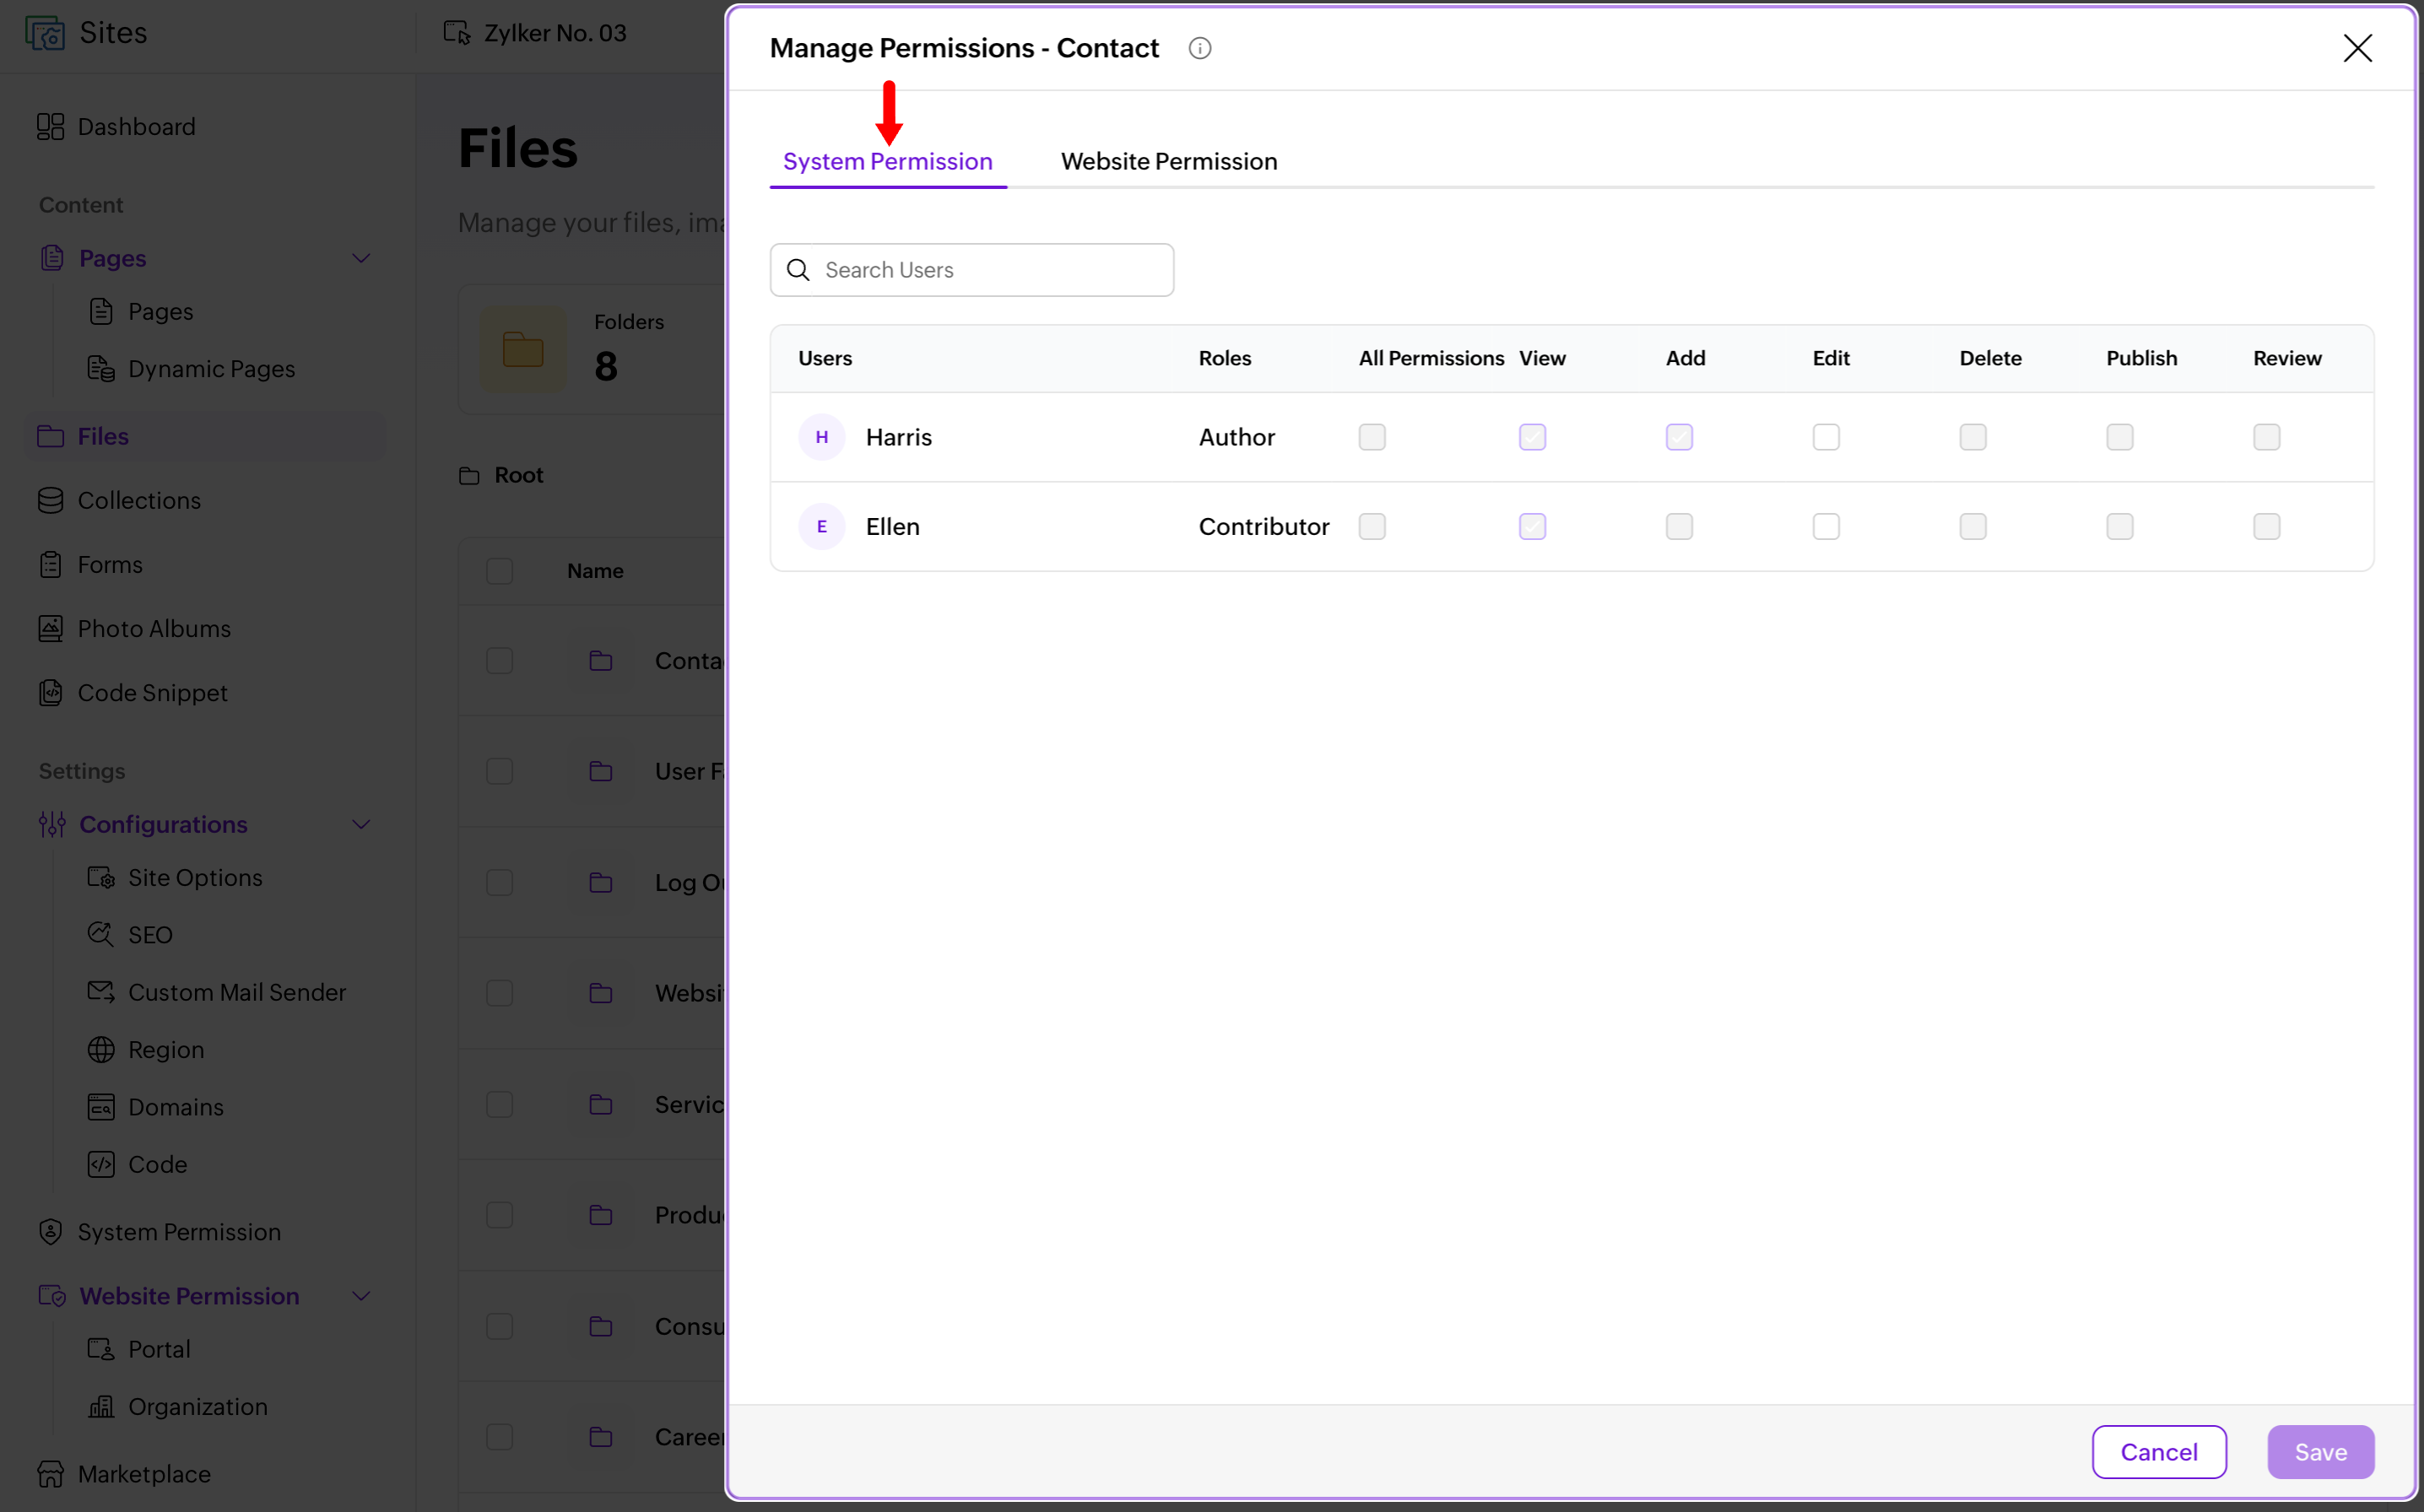Image resolution: width=2424 pixels, height=1512 pixels.
Task: Click the Cancel button
Action: tap(2159, 1452)
